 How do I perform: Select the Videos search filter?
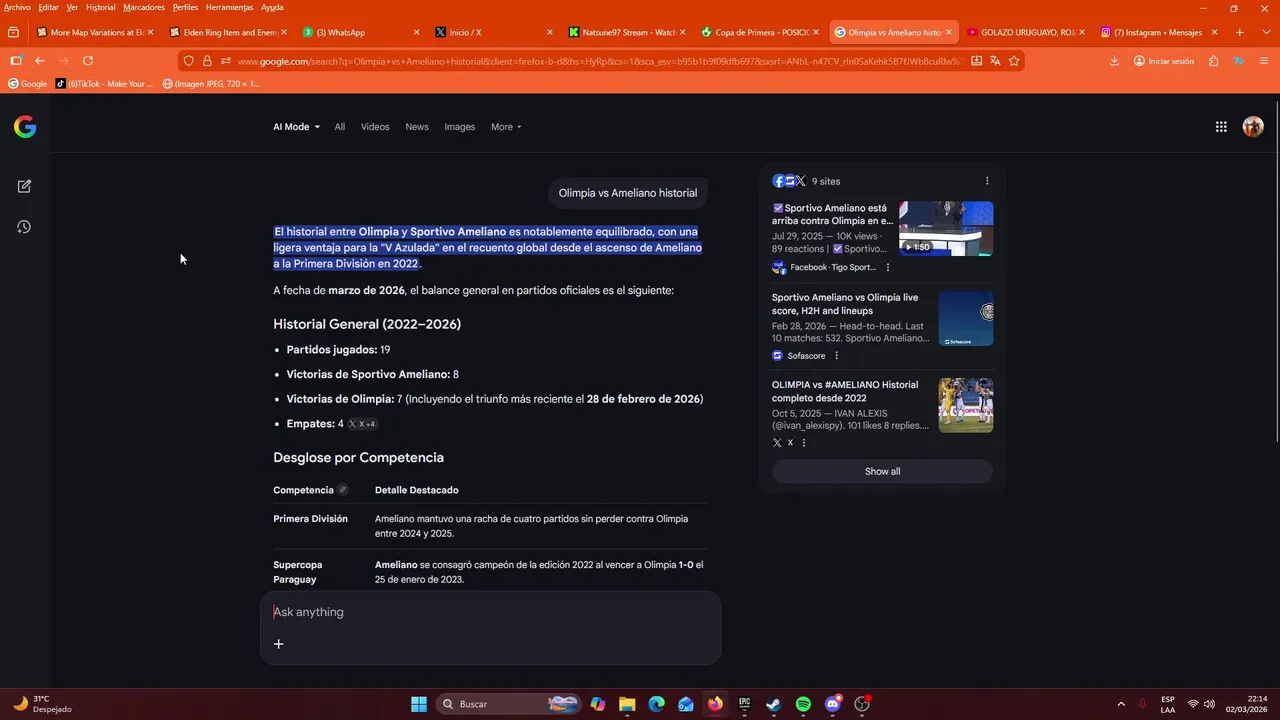pyautogui.click(x=375, y=127)
